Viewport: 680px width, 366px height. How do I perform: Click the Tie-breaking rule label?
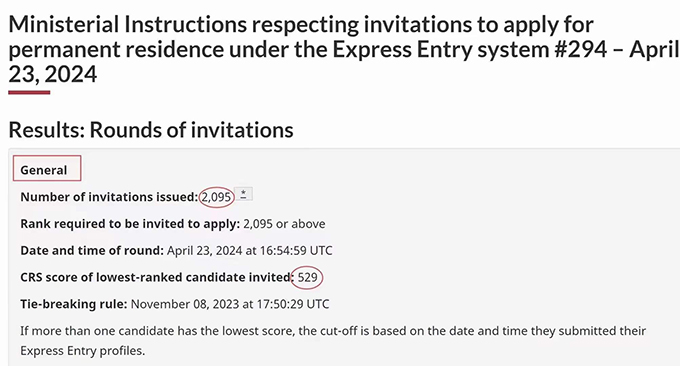click(x=74, y=304)
